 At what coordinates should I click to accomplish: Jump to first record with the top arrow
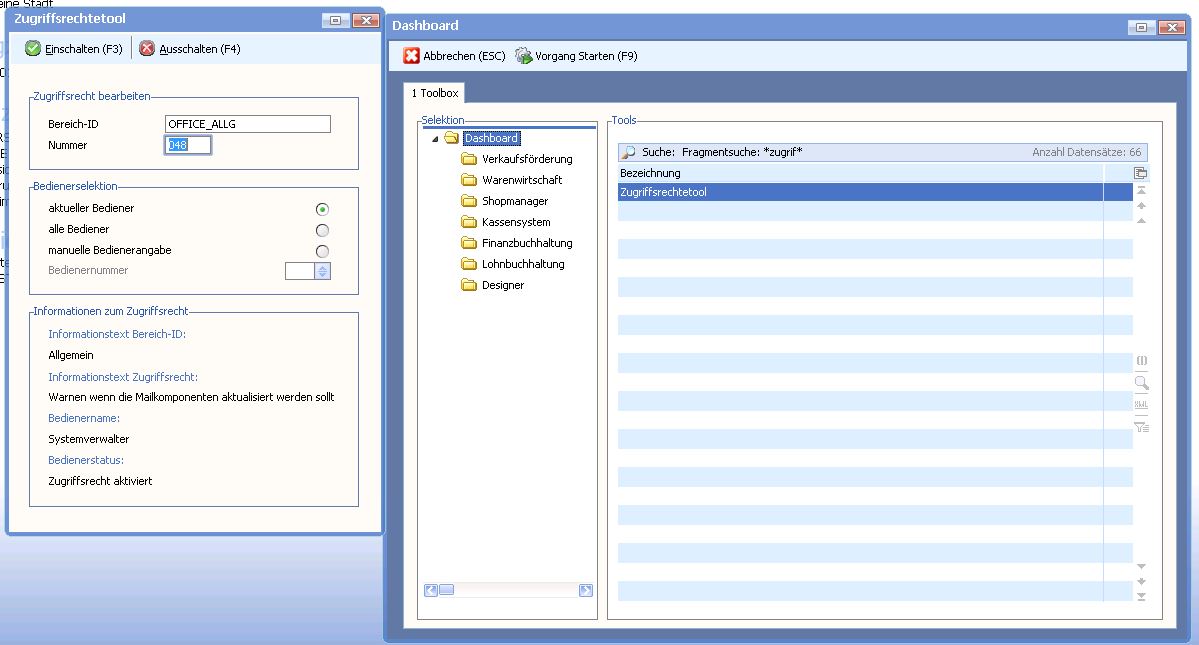(x=1141, y=190)
